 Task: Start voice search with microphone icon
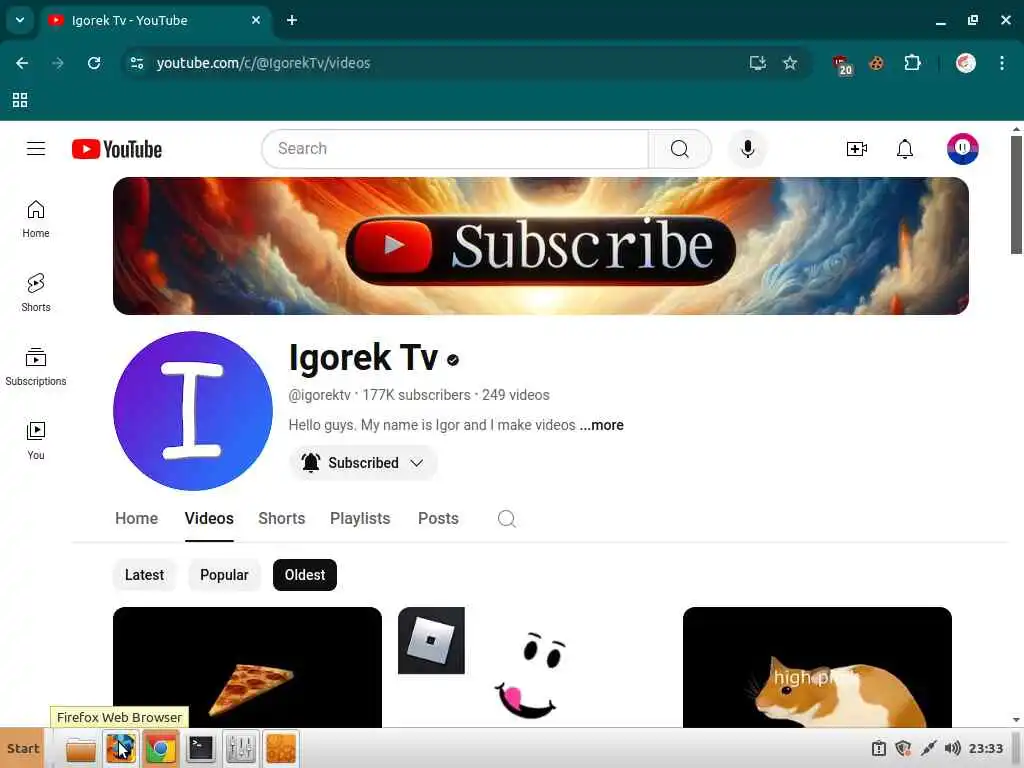click(748, 149)
